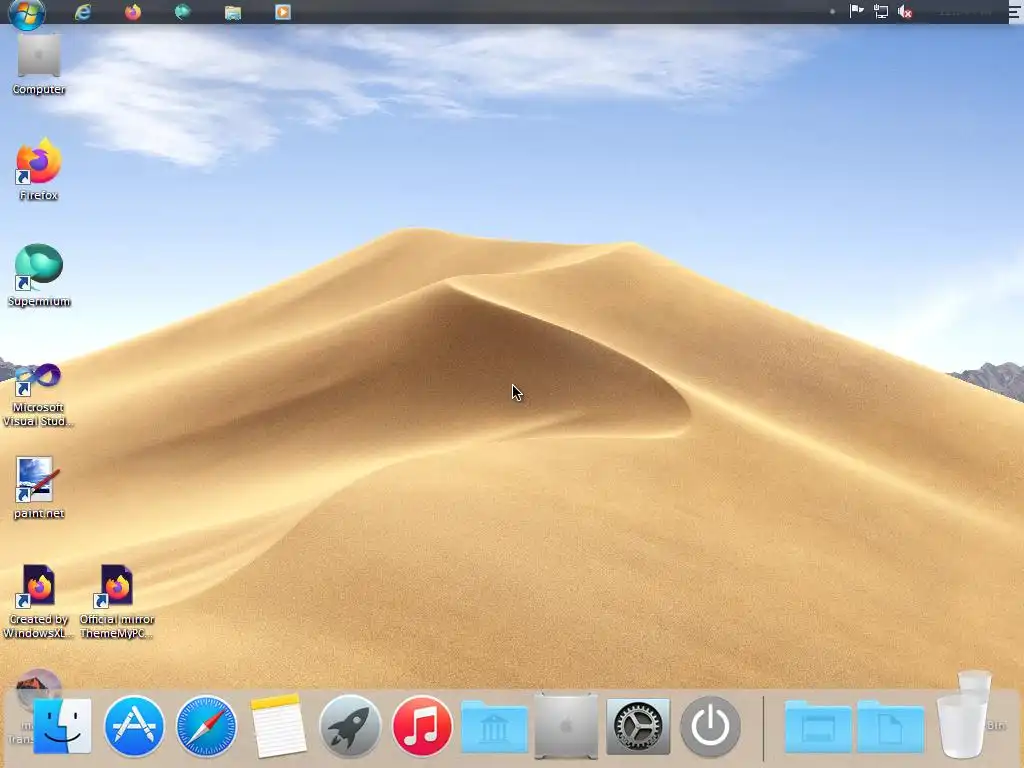Show hidden tray icons via dot
Viewport: 1024px width, 768px height.
coord(832,12)
